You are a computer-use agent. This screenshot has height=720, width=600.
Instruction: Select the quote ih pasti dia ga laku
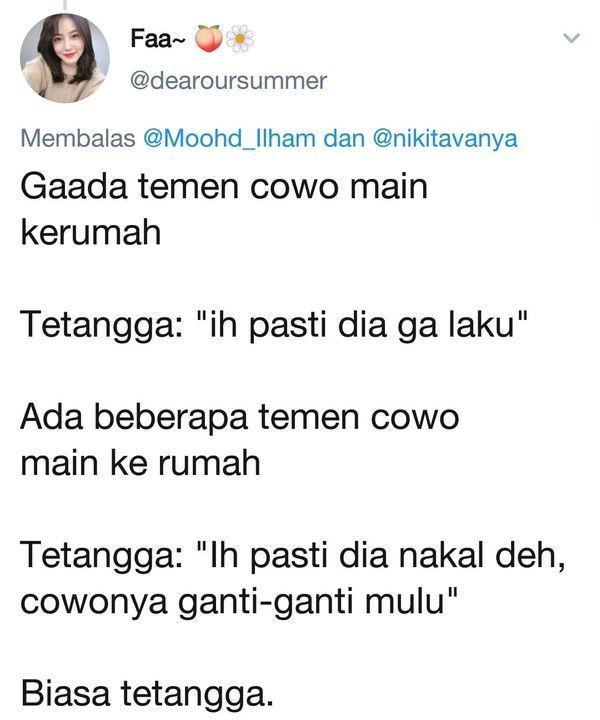click(x=360, y=324)
